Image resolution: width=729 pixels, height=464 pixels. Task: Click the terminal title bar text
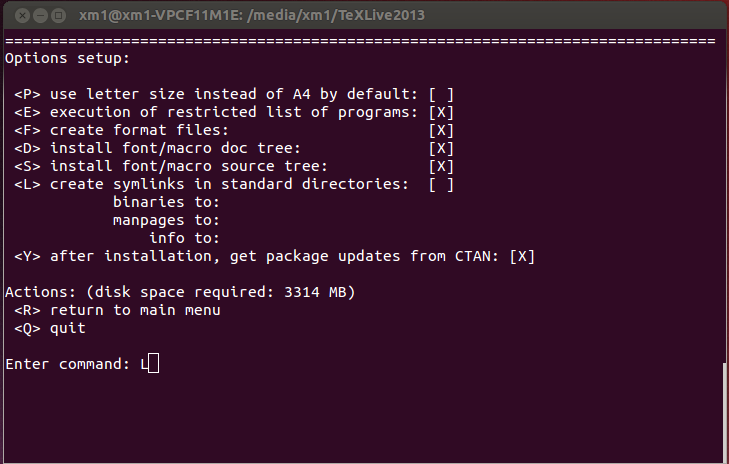[252, 15]
